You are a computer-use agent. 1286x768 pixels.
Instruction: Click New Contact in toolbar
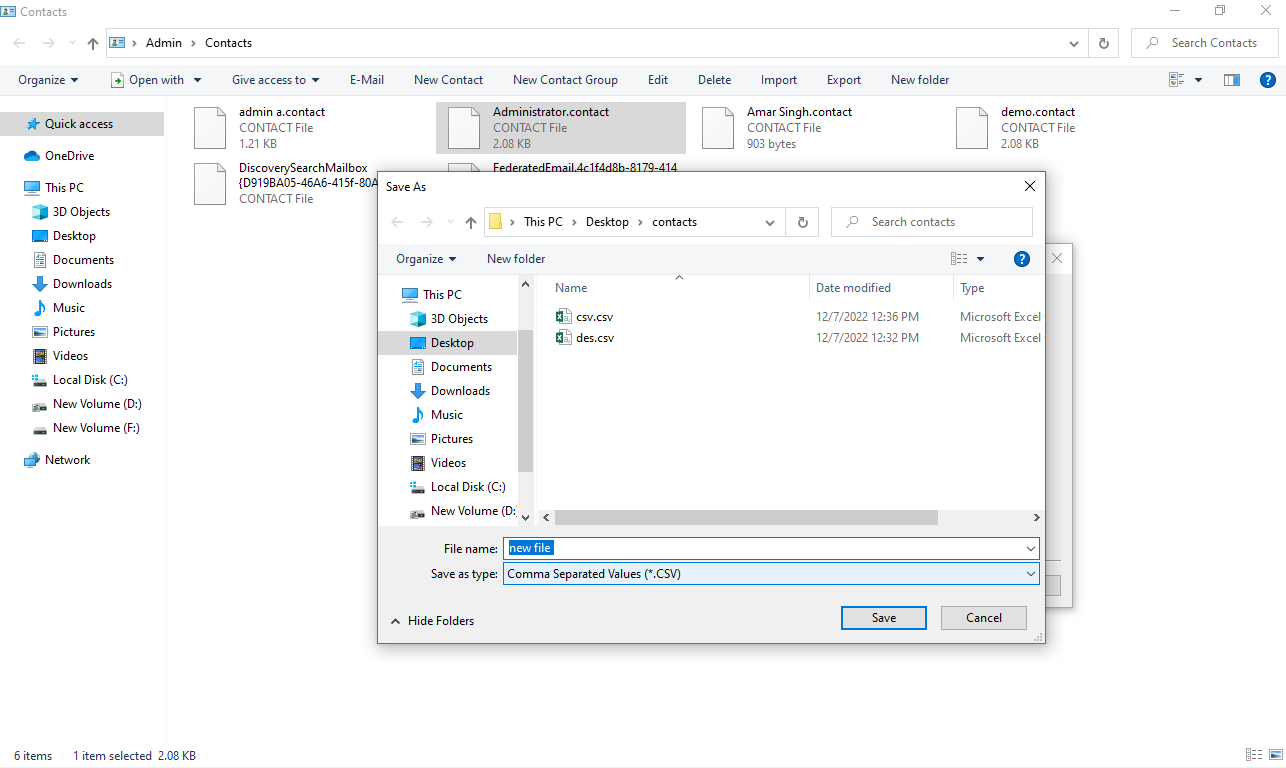point(448,80)
